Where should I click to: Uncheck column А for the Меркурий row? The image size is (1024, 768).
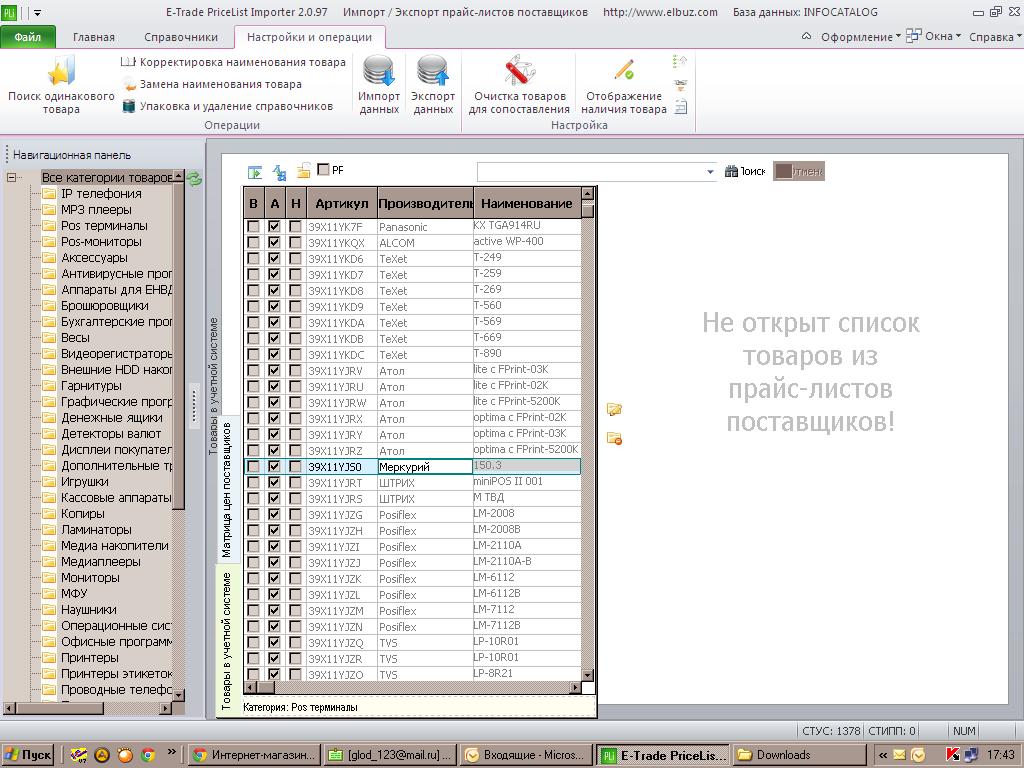pos(274,466)
